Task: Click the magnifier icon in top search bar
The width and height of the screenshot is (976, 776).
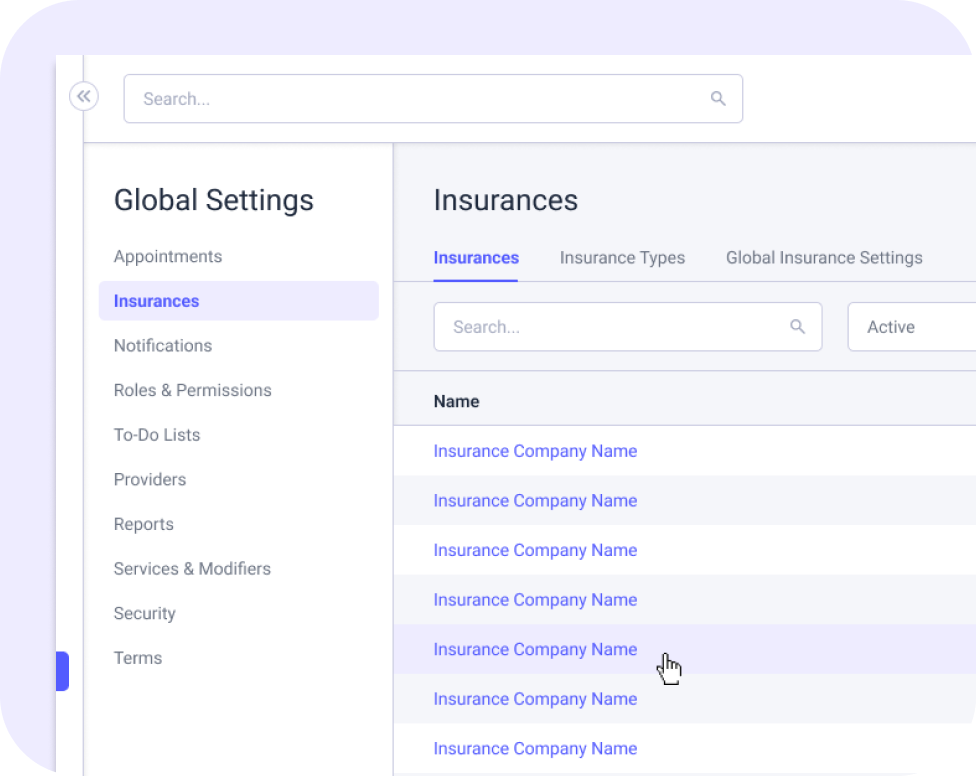Action: (x=717, y=98)
